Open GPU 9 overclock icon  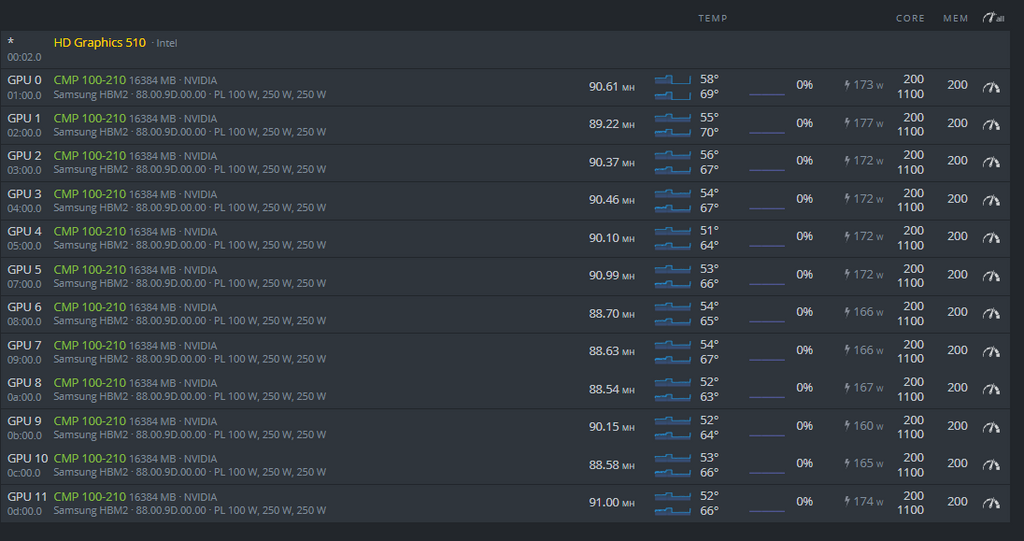[x=991, y=427]
